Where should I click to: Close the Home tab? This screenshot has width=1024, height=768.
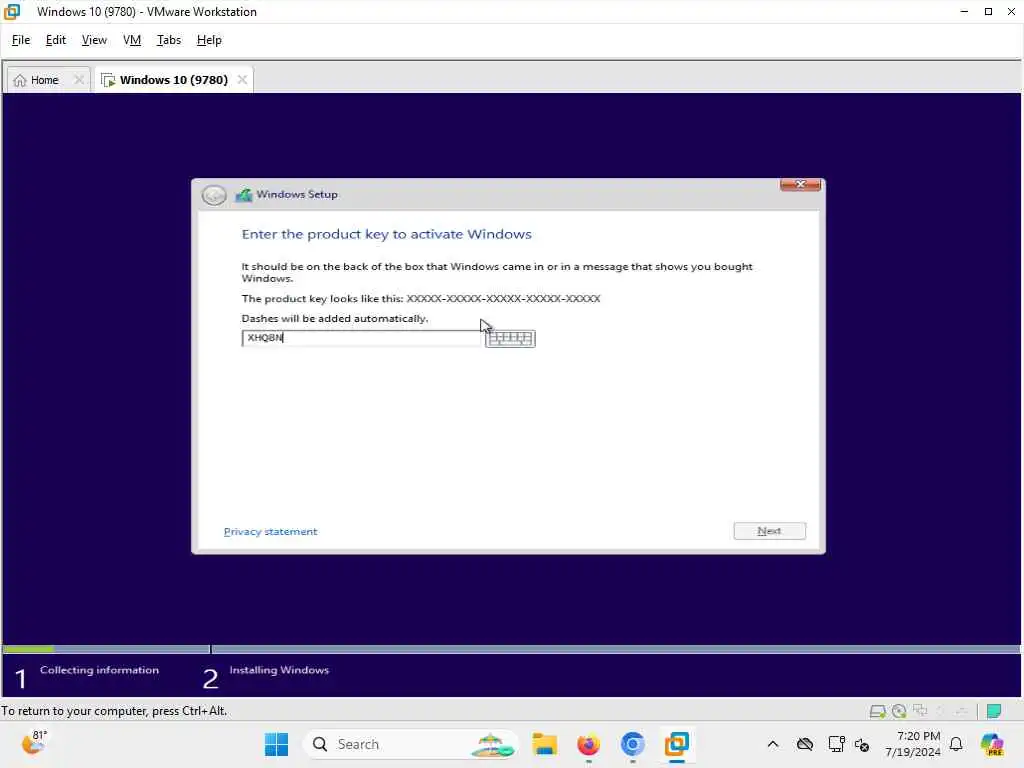(79, 80)
